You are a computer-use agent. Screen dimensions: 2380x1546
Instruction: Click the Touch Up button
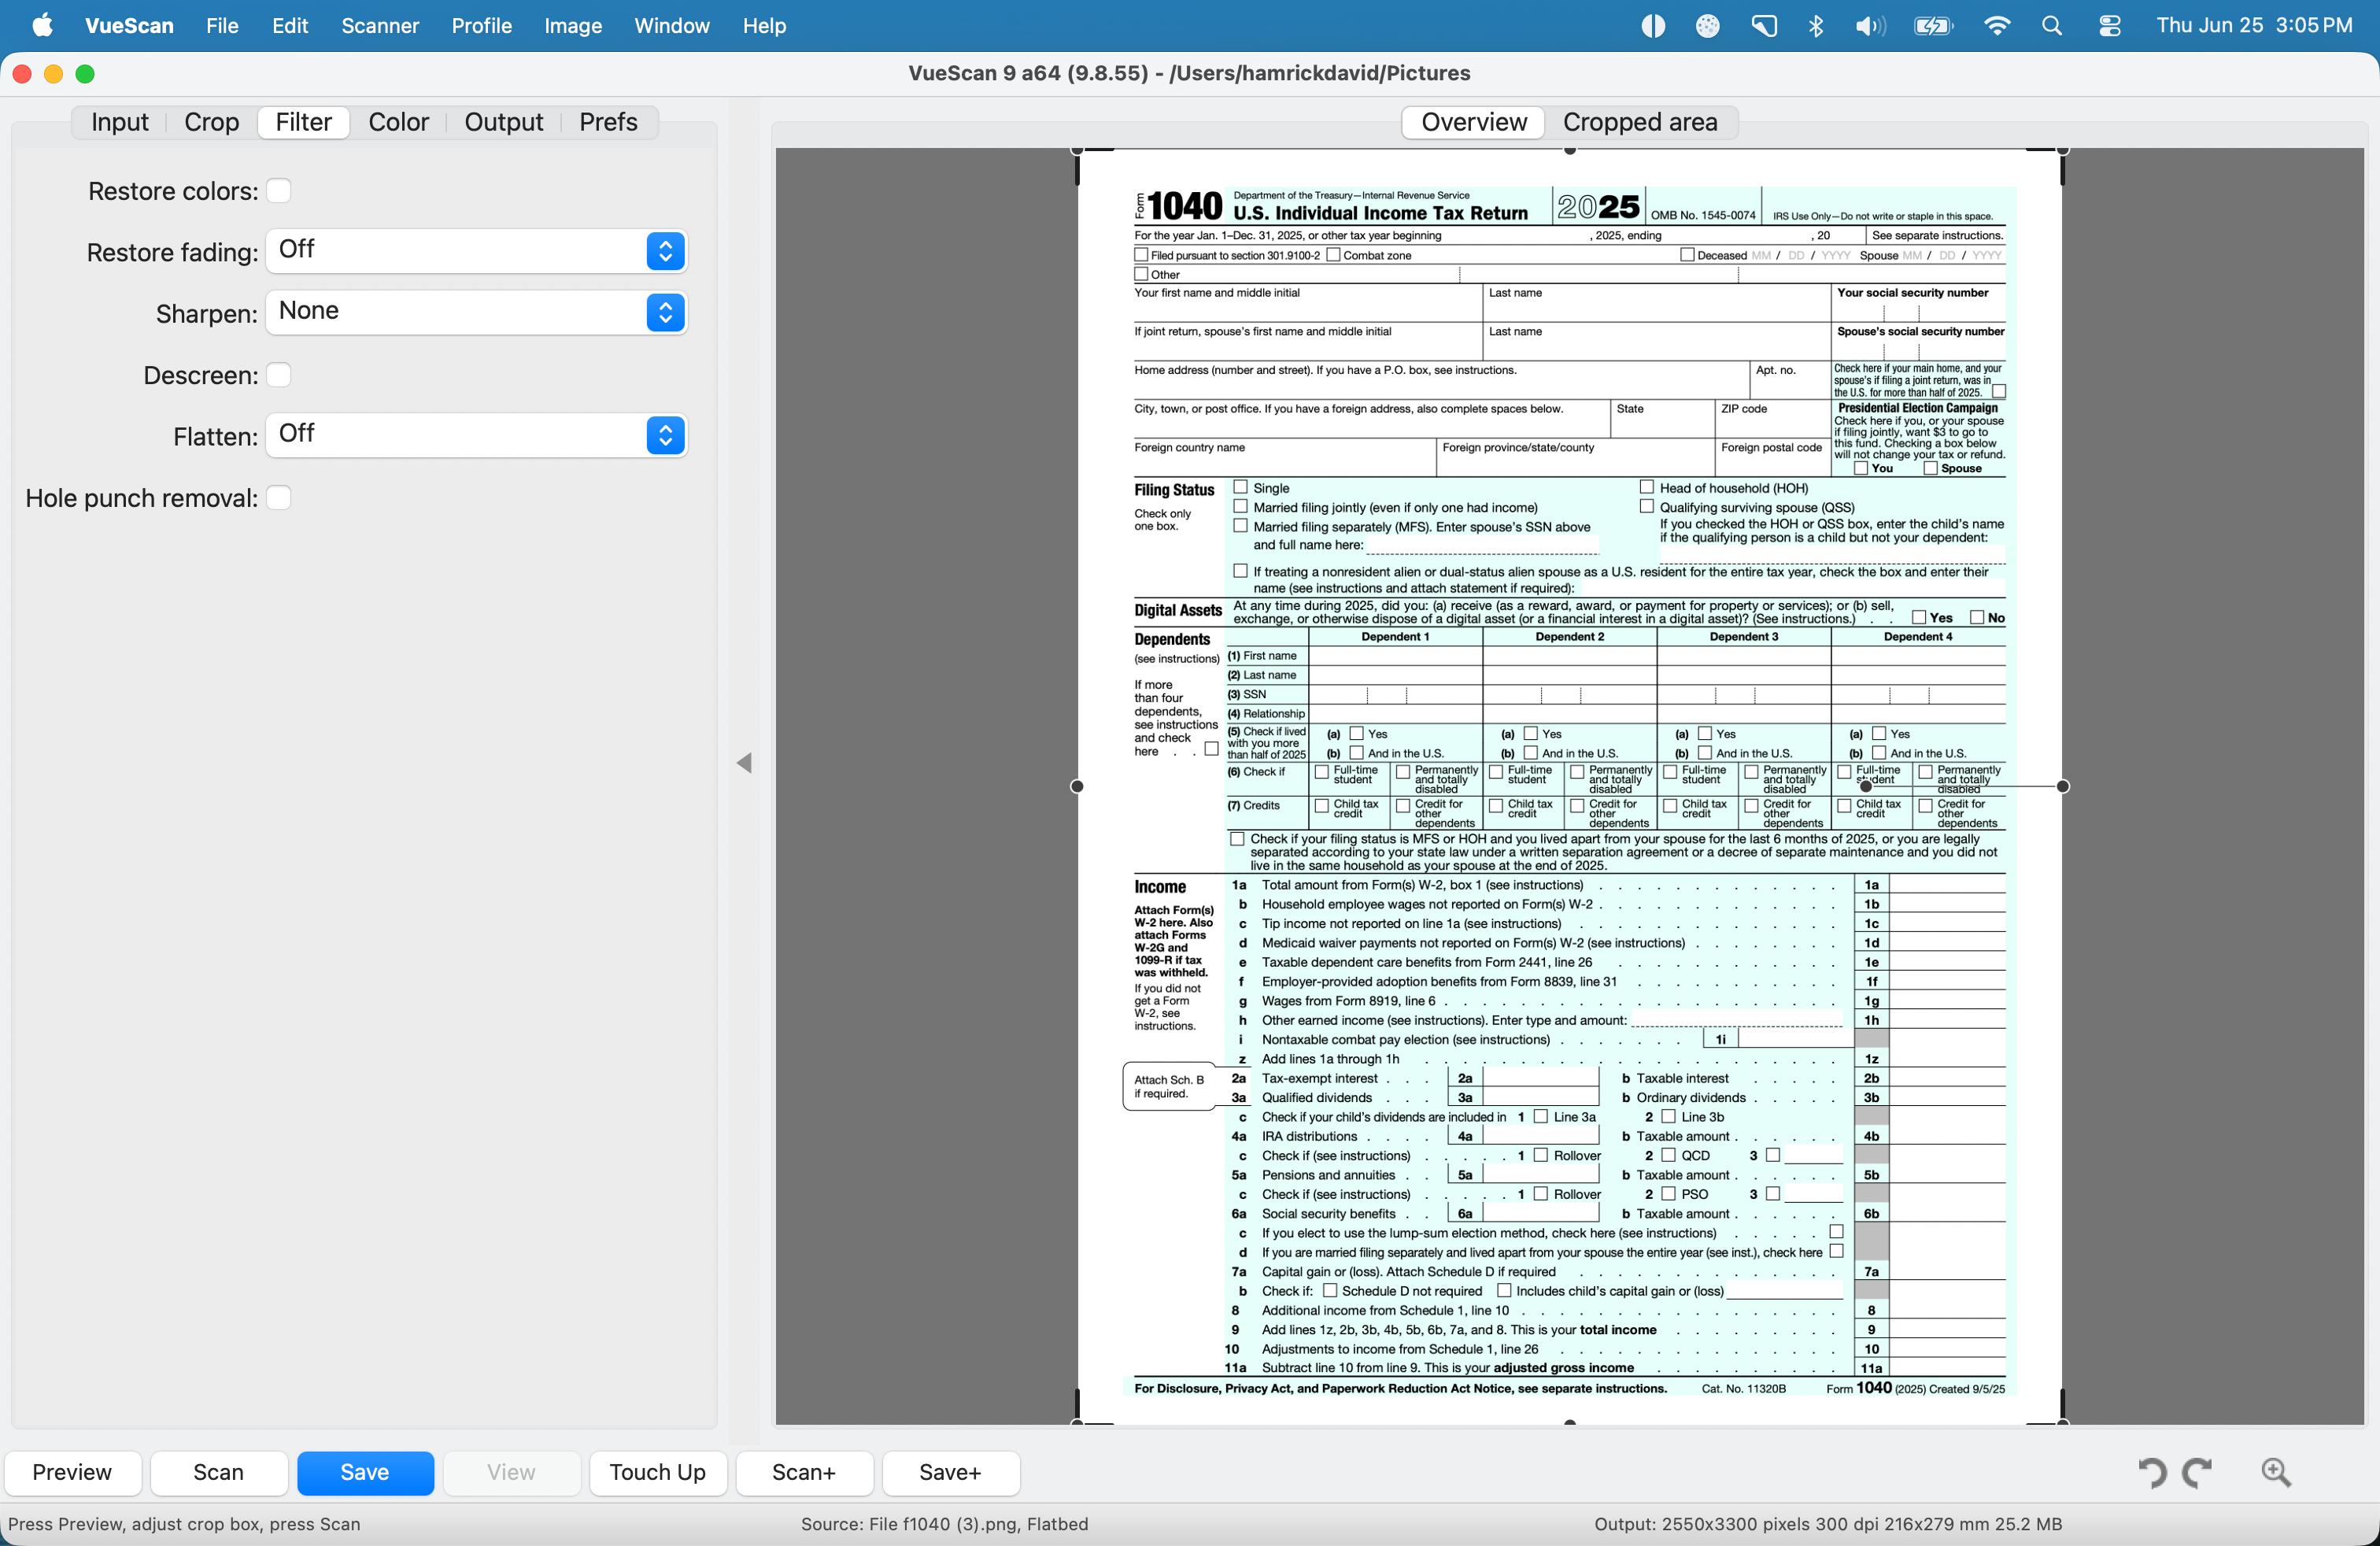click(x=657, y=1472)
